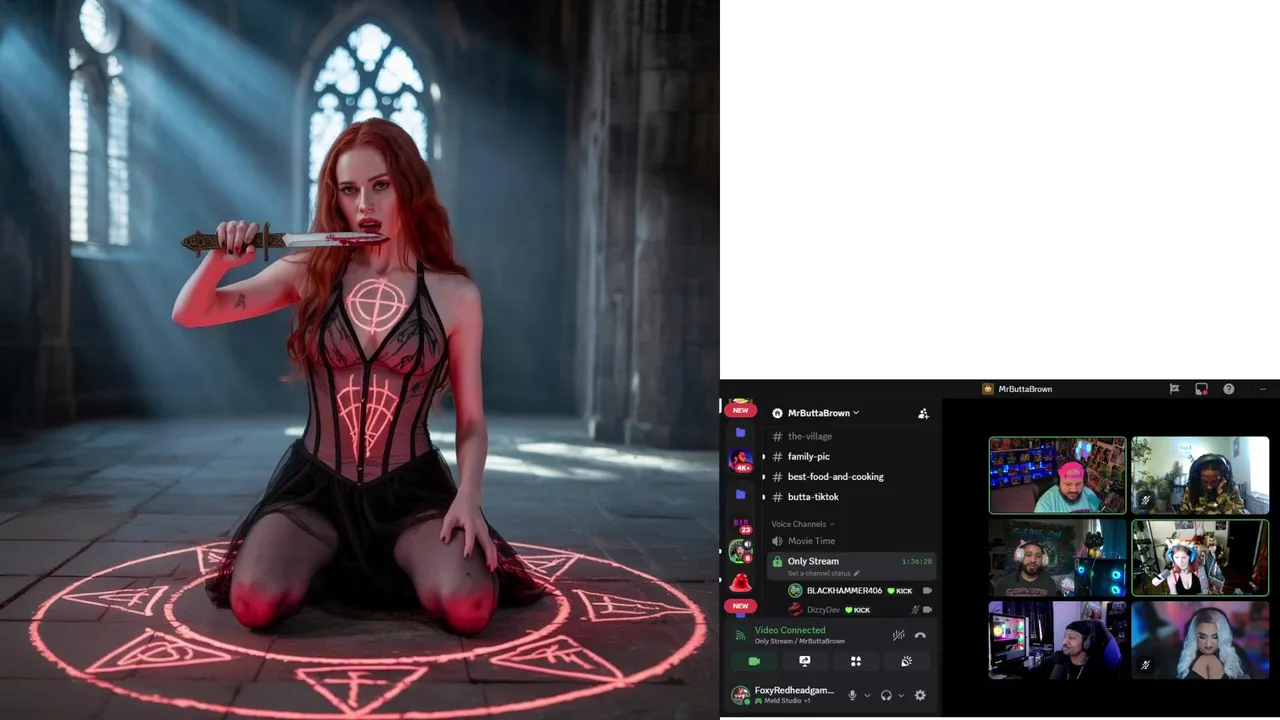Open the Activities launcher button

[x=855, y=661]
